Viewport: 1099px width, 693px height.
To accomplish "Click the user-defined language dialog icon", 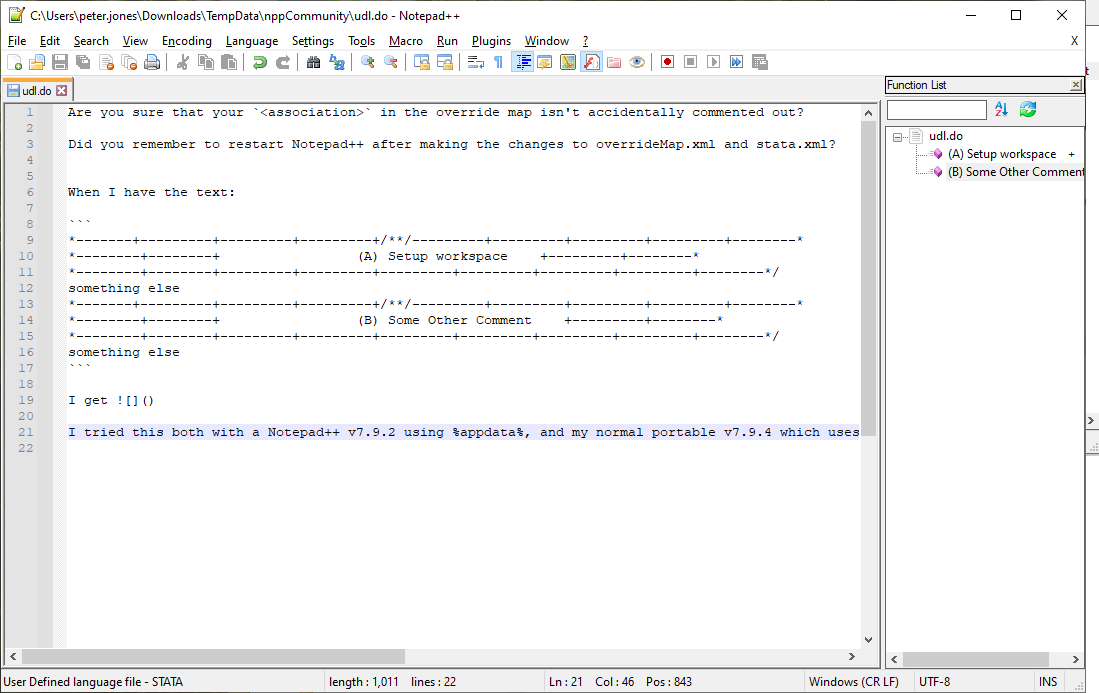I will [545, 62].
